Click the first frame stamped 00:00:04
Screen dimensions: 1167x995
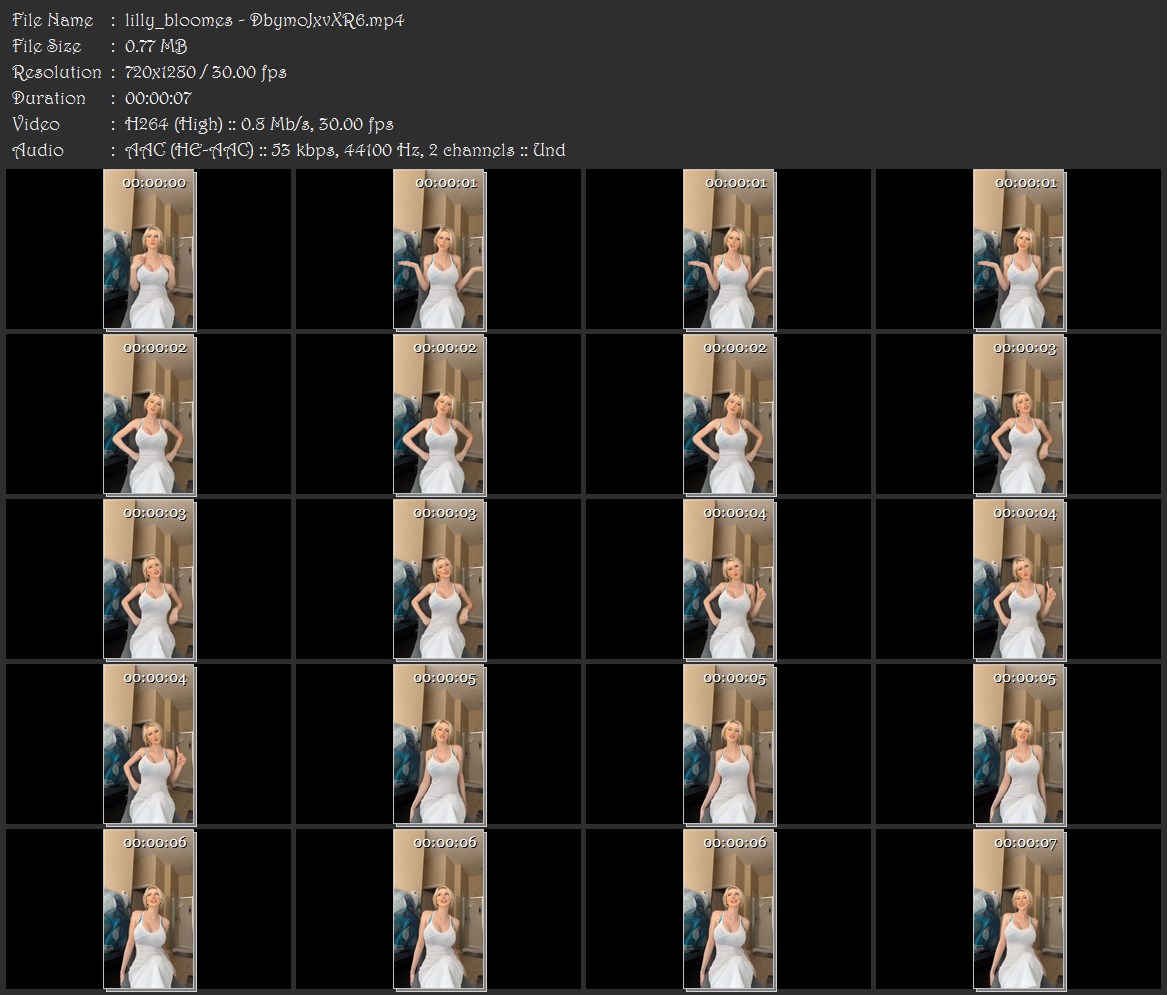click(x=729, y=579)
